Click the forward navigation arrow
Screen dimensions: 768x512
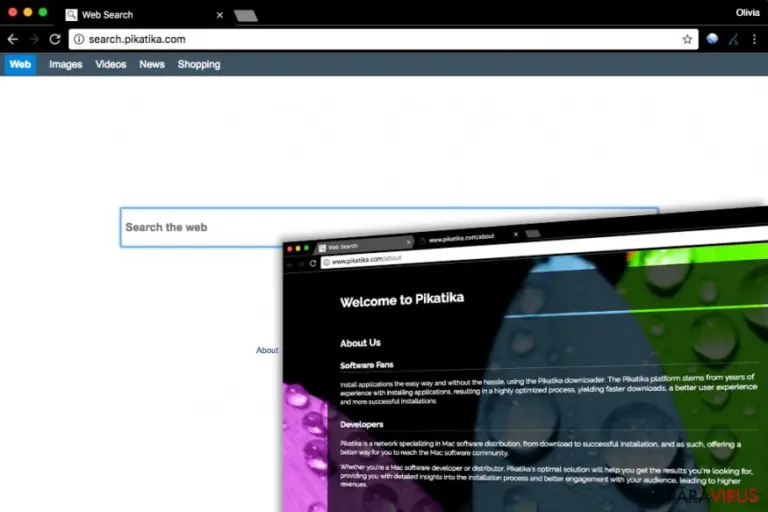click(34, 39)
